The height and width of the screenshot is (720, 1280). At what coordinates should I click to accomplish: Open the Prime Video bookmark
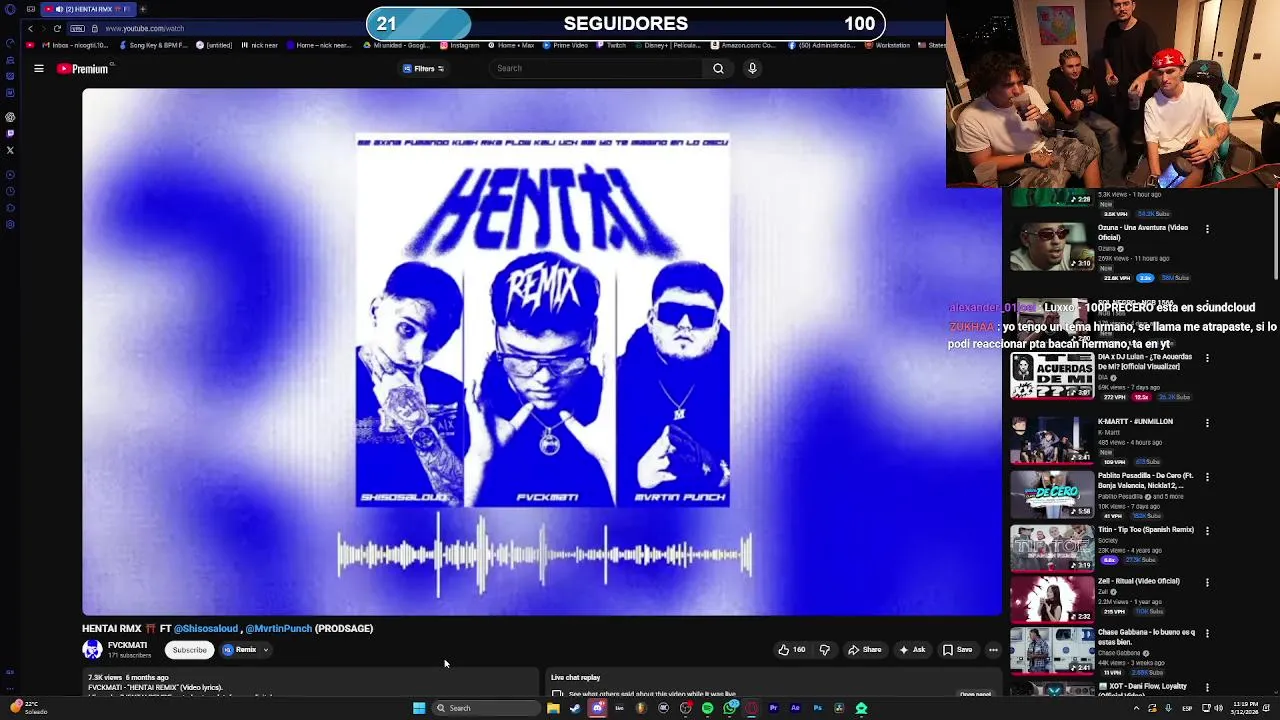[x=566, y=45]
